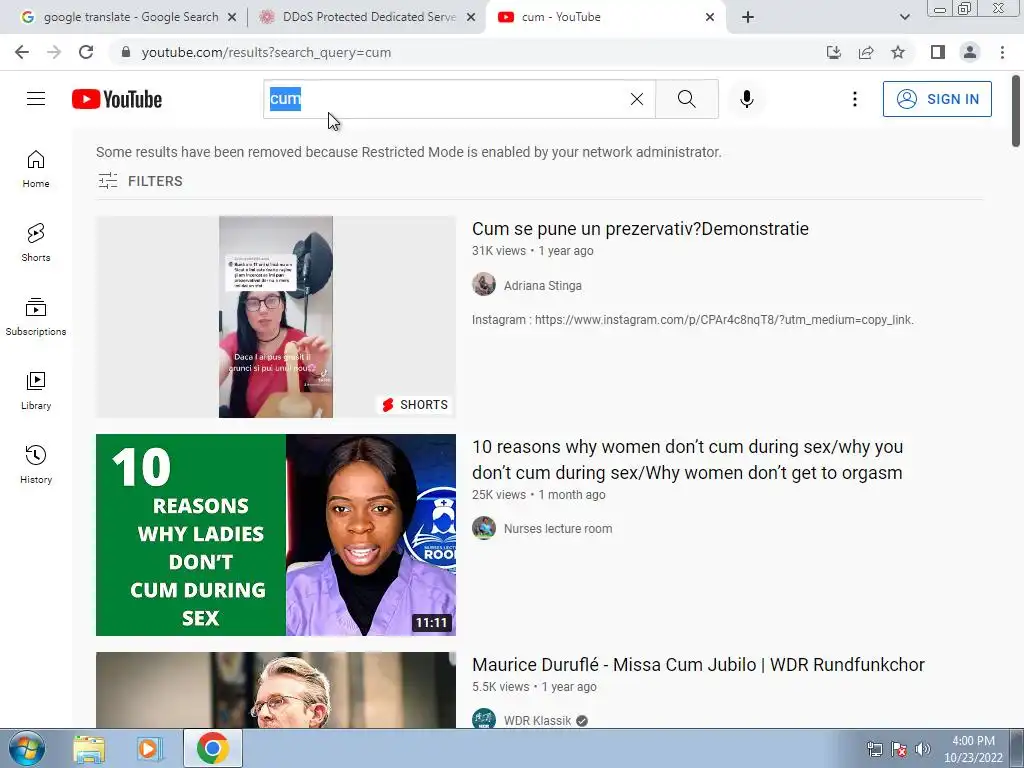
Task: Open the Windows Start menu
Action: tap(27, 748)
